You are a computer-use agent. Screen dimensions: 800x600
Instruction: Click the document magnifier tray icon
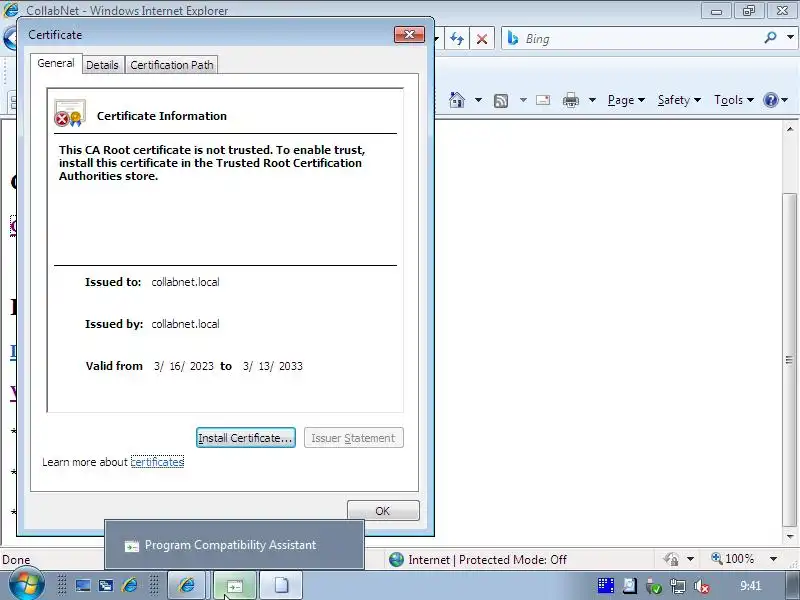tap(630, 586)
